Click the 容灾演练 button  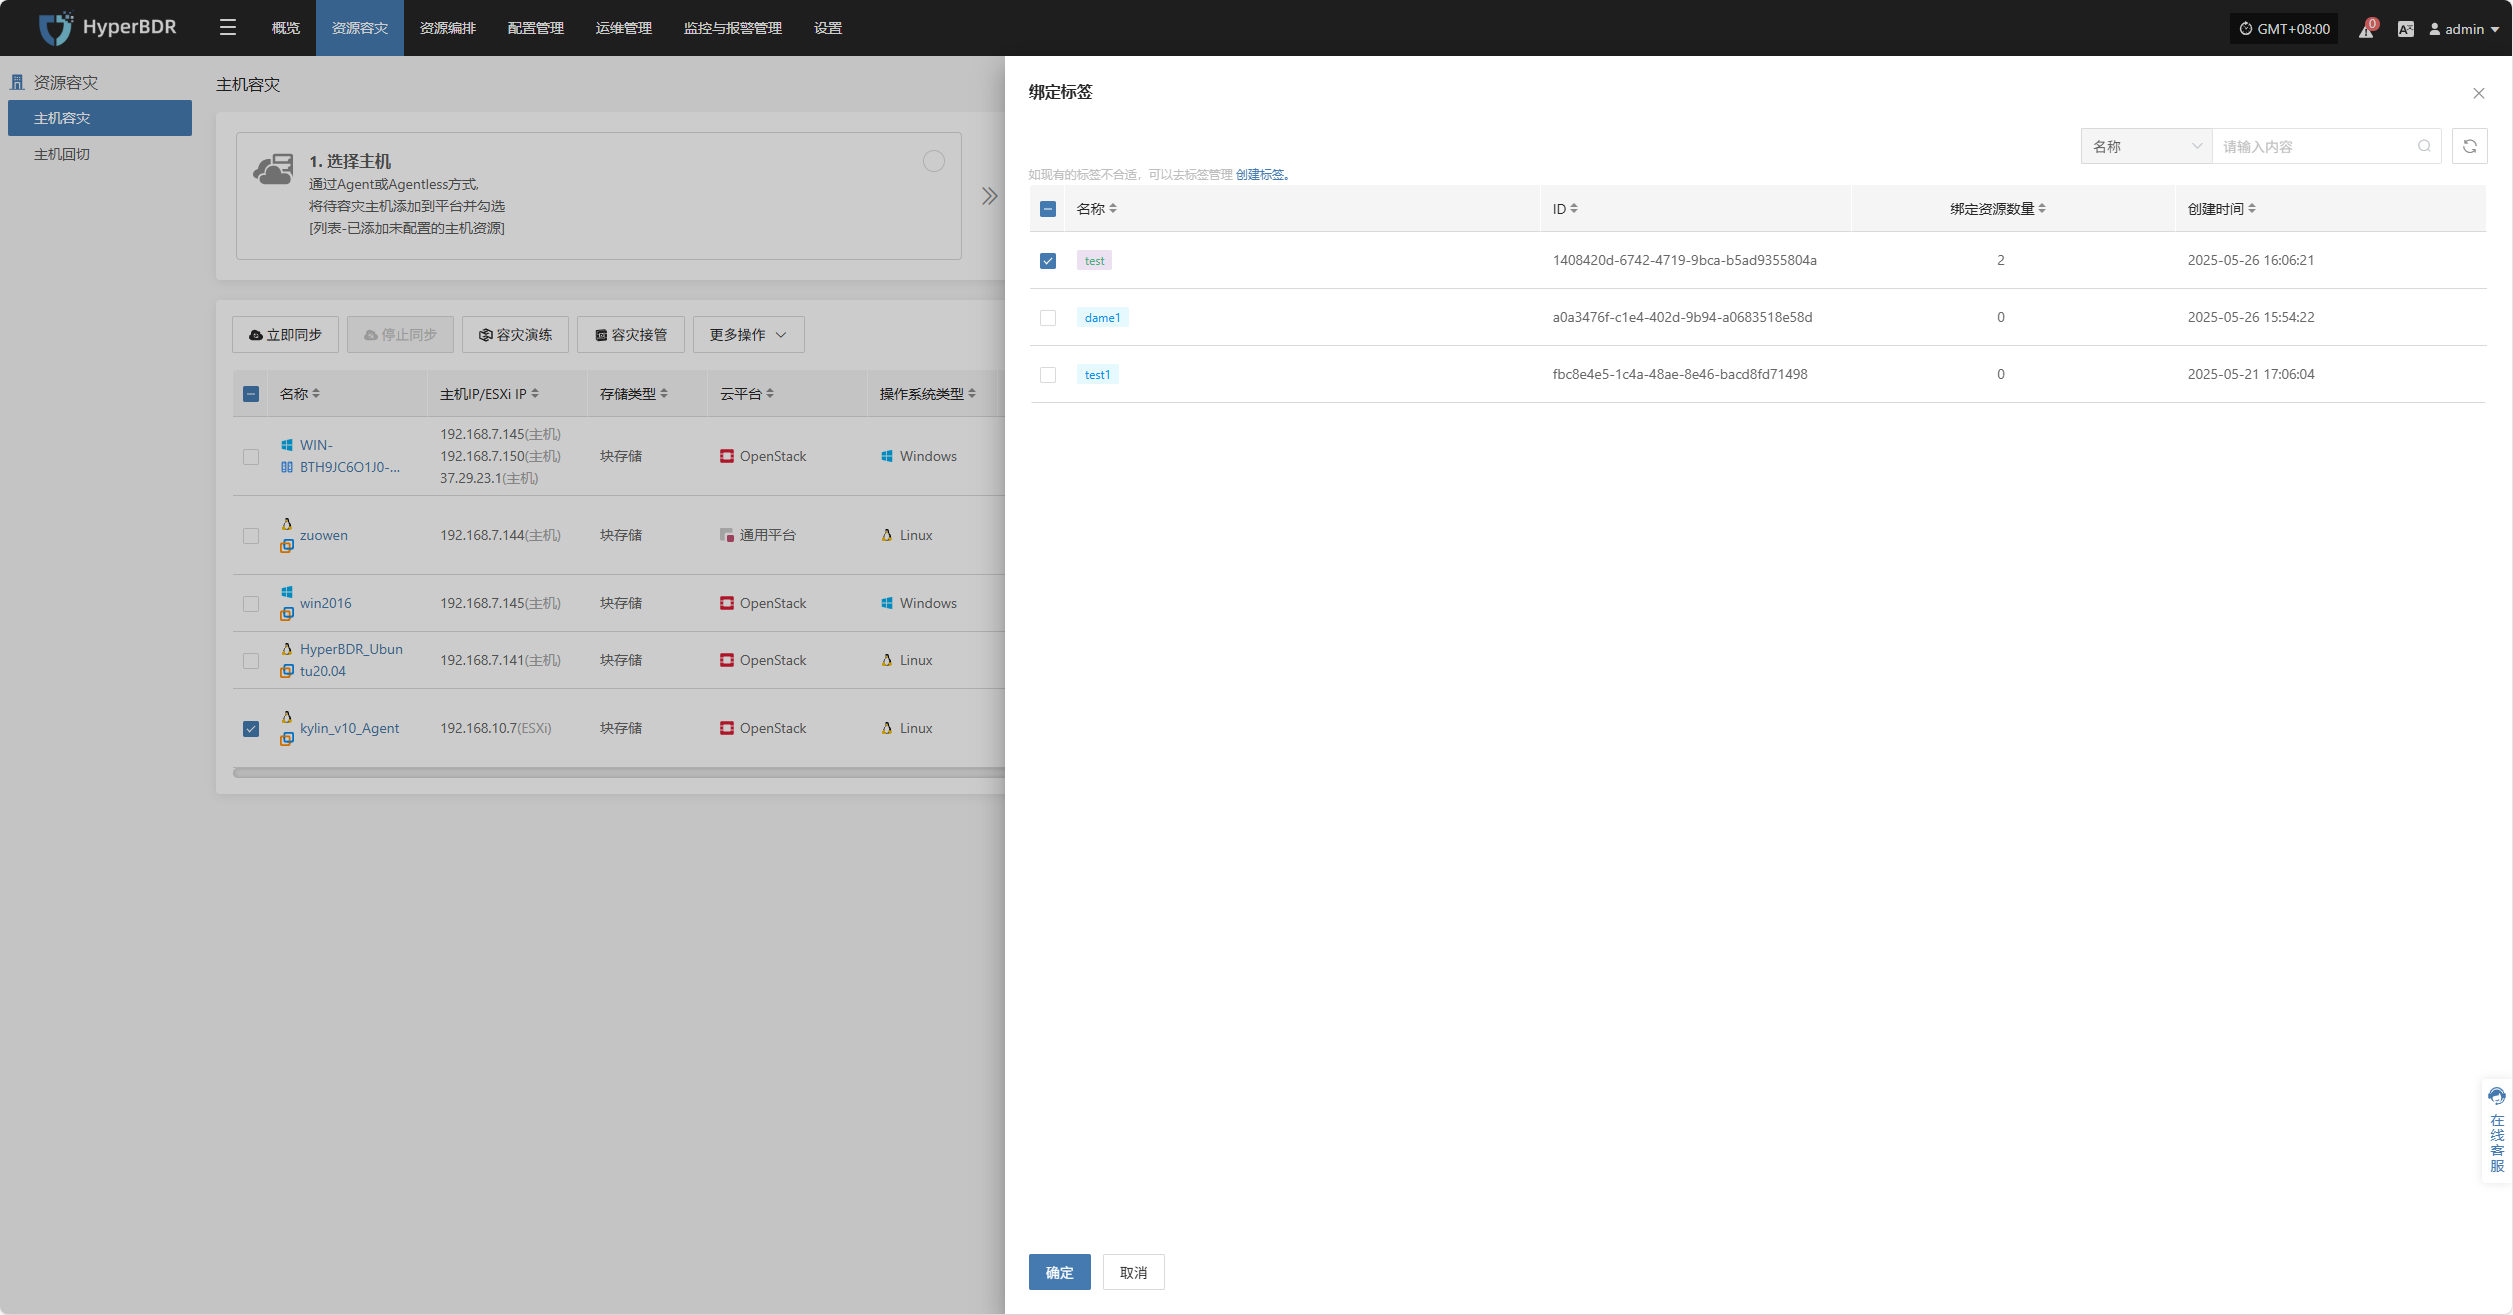coord(515,334)
